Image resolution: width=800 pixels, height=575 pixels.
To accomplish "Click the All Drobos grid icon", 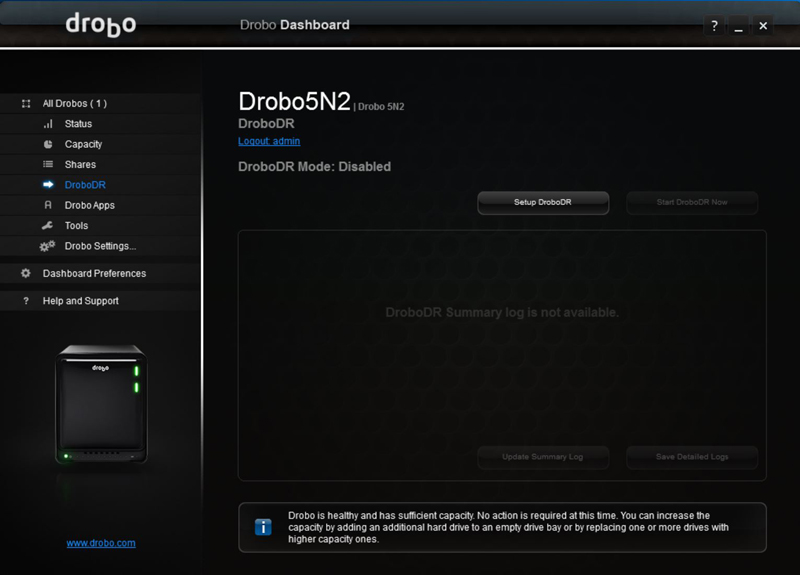I will click(26, 104).
